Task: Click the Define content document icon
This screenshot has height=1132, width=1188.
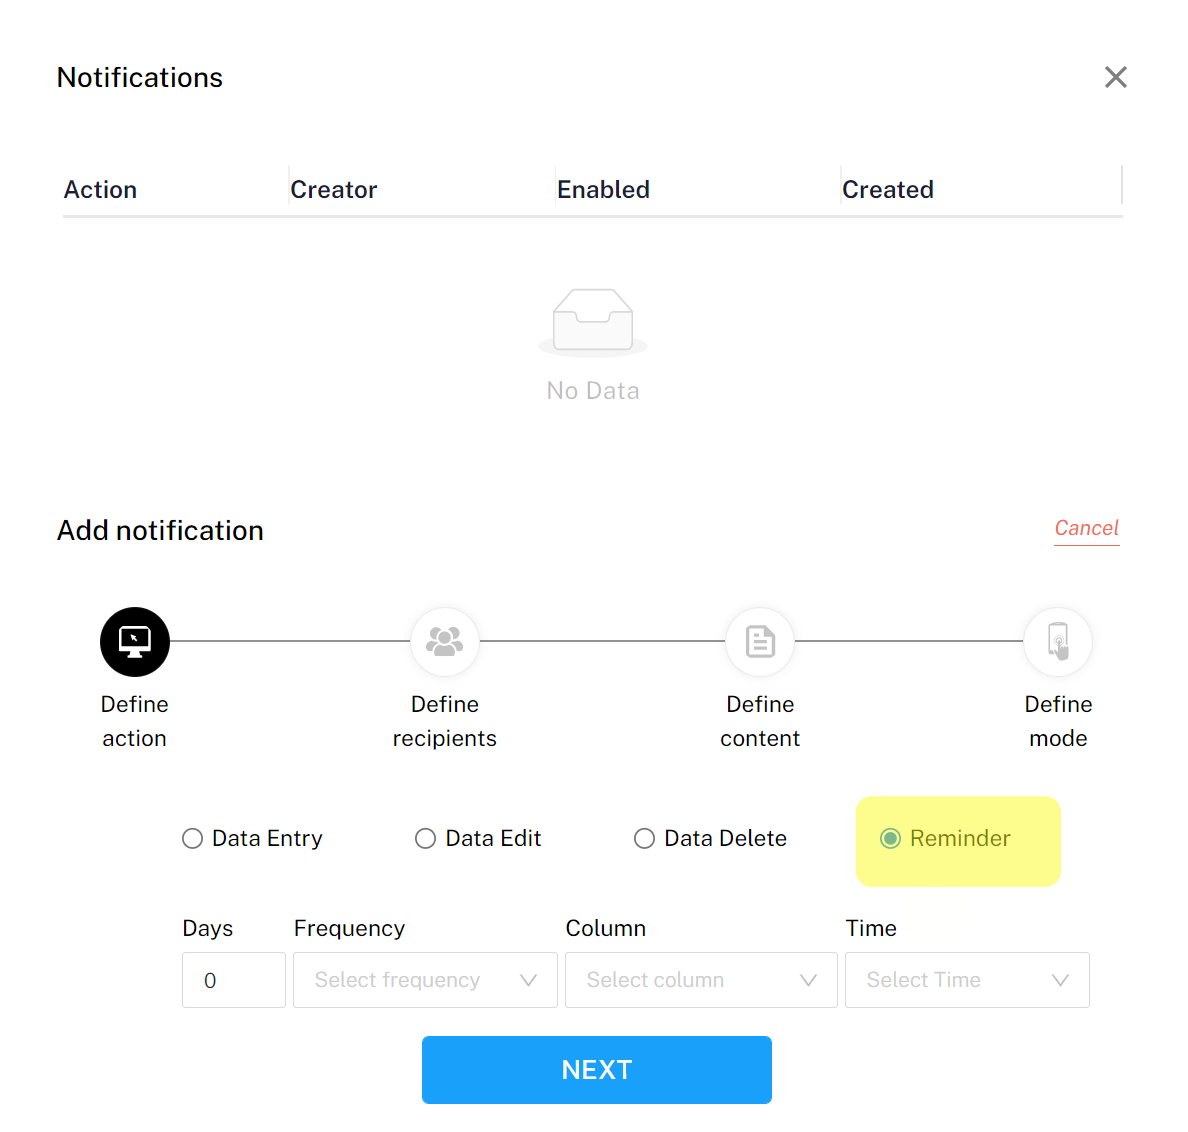Action: 760,642
